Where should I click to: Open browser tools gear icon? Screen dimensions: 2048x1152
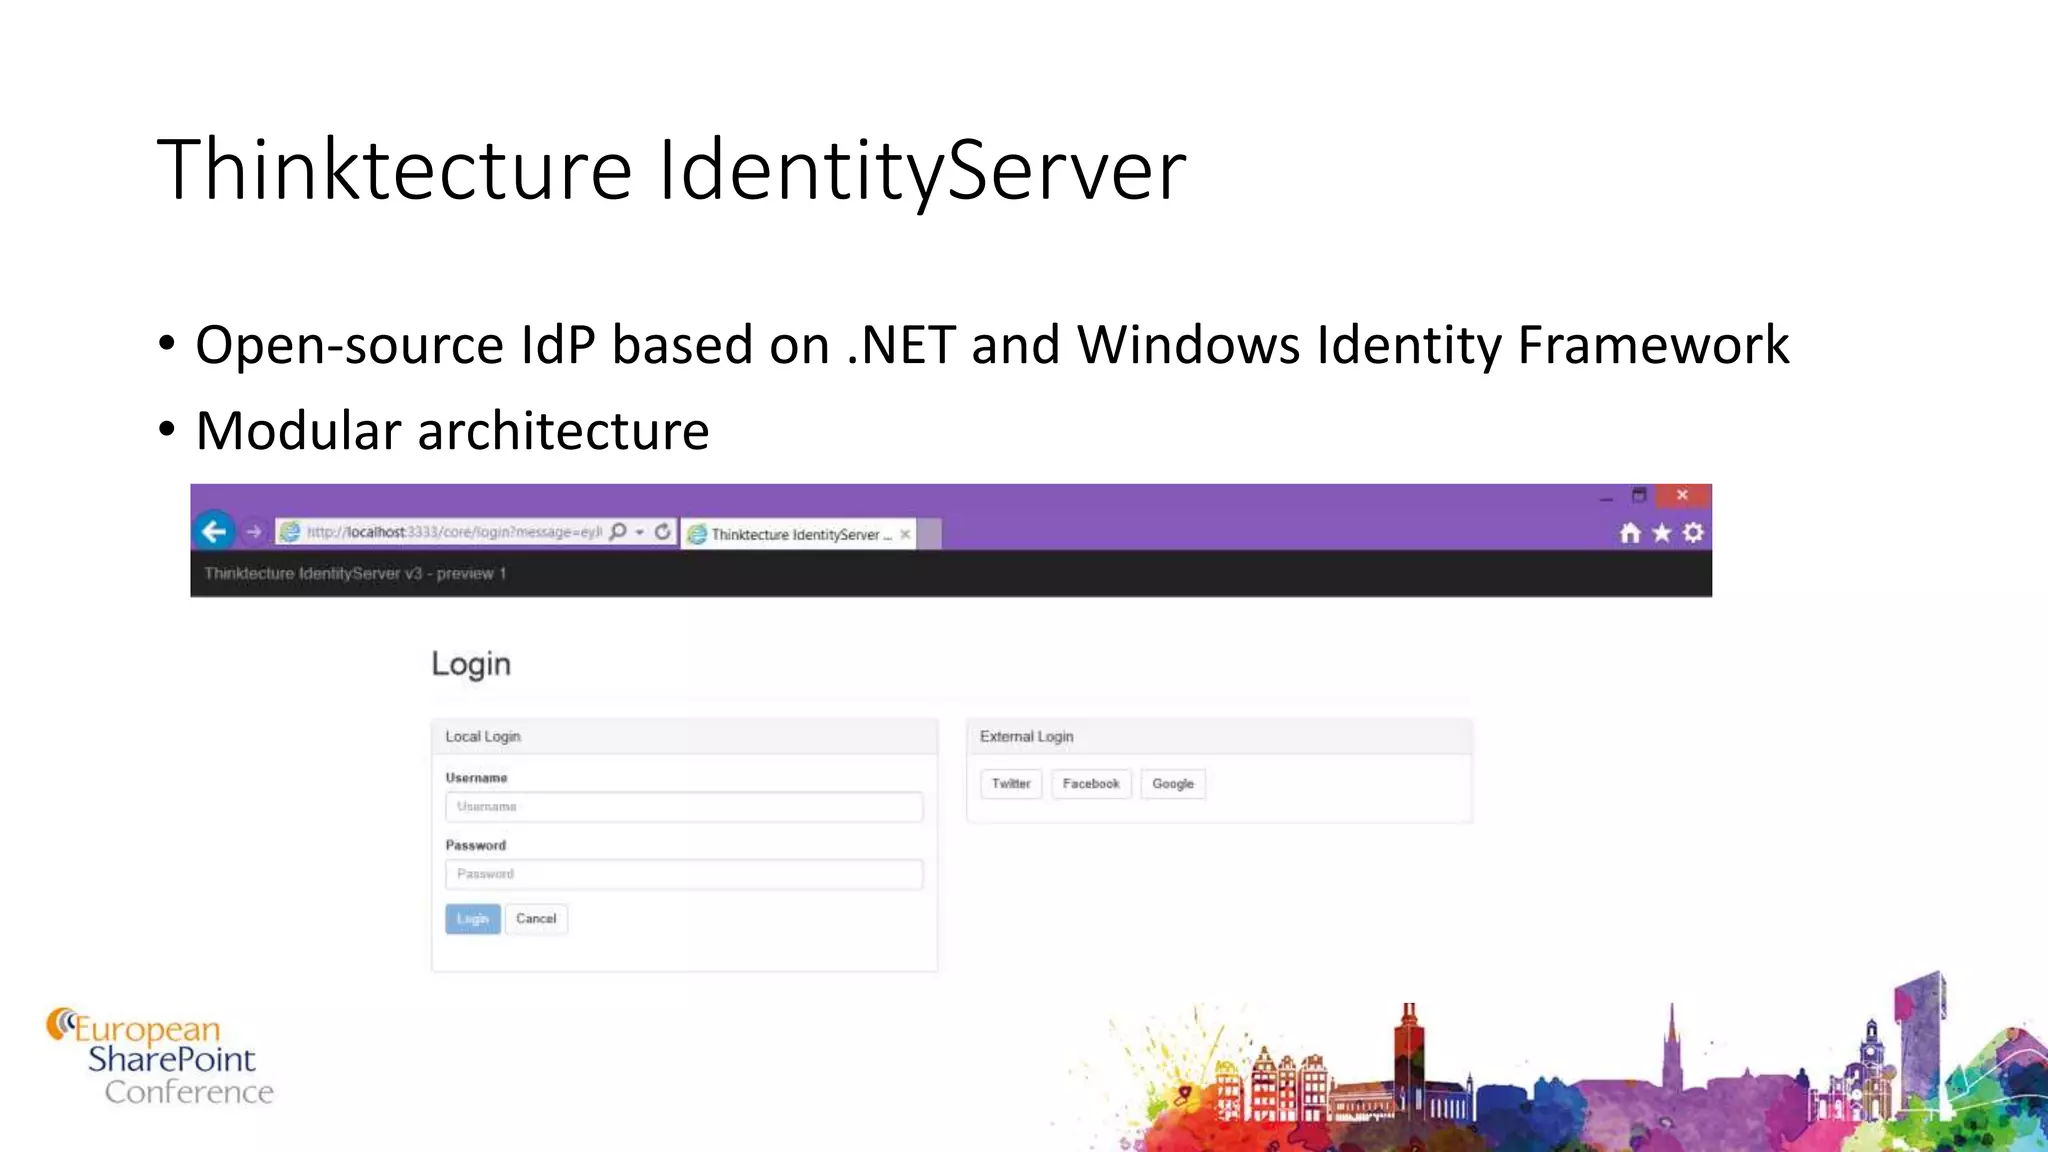[1693, 533]
